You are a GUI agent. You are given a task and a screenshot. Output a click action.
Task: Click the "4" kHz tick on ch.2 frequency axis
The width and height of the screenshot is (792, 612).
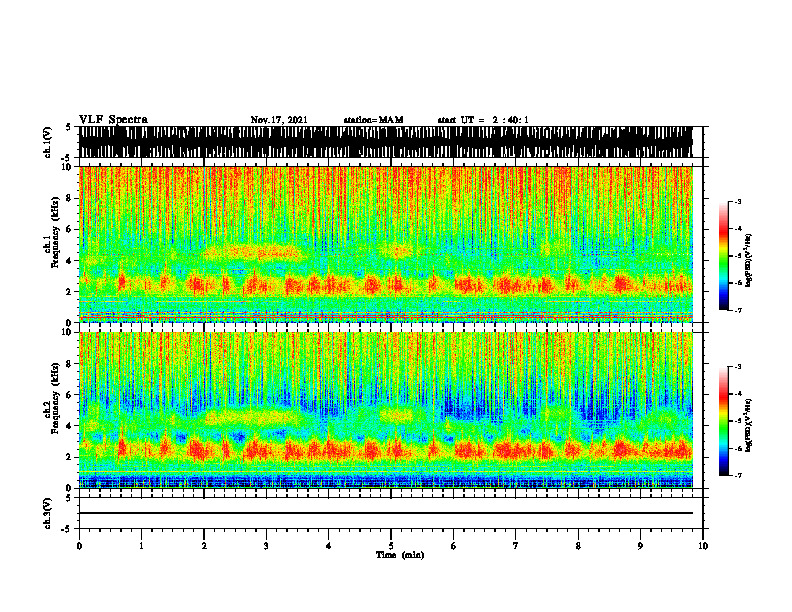pos(69,426)
